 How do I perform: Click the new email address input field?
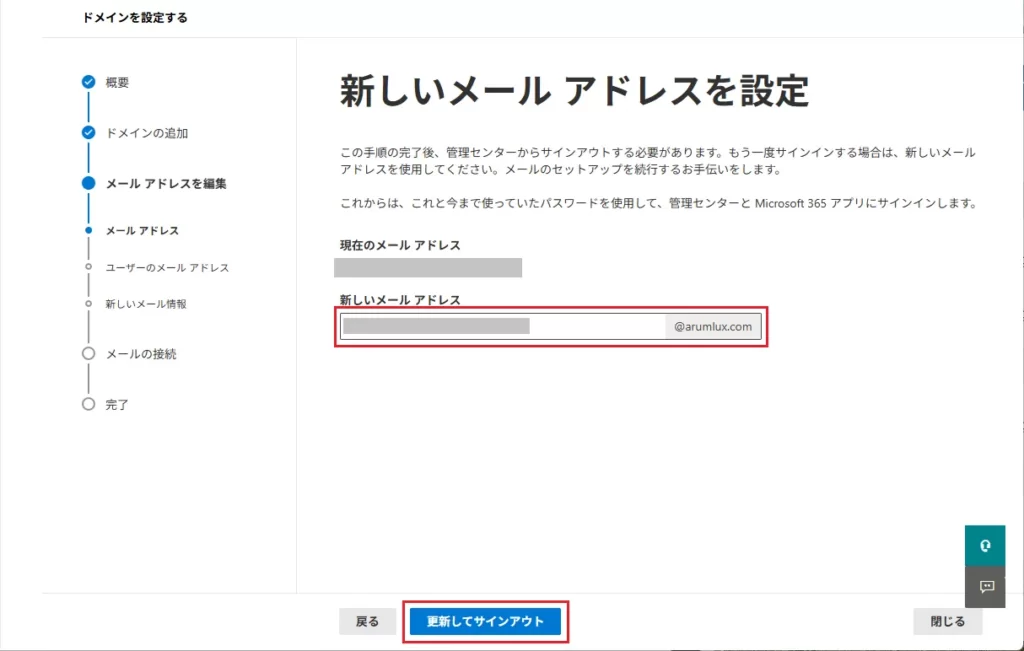click(x=500, y=326)
